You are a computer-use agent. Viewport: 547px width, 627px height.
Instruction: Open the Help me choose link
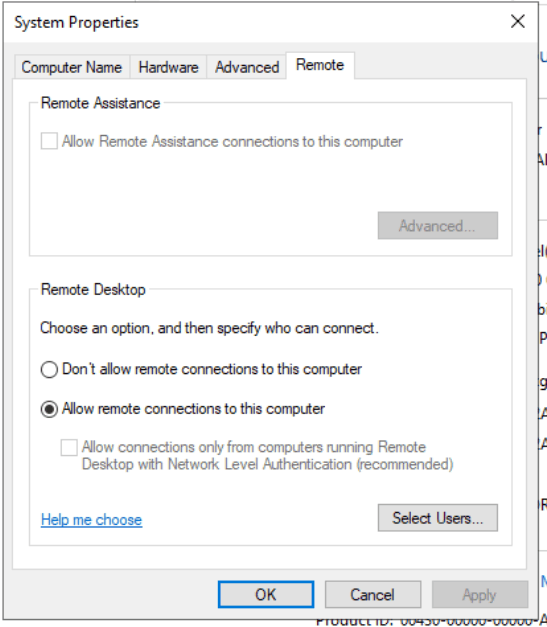92,519
